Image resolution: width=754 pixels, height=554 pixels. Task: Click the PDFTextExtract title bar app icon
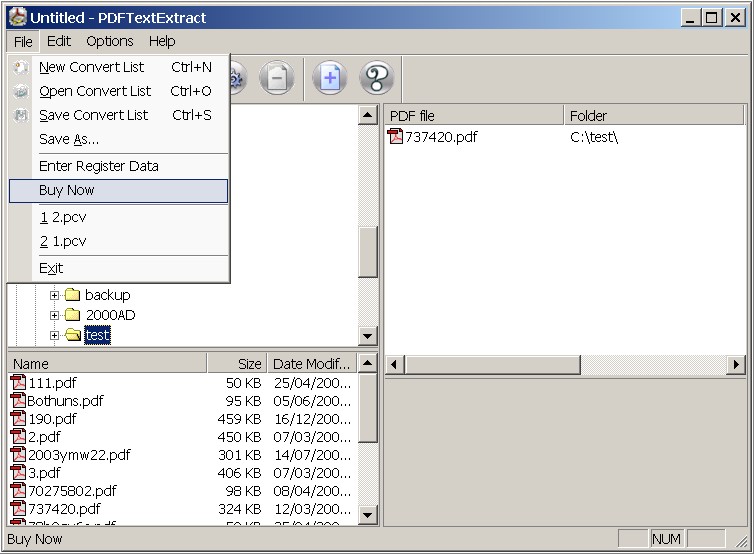18,17
